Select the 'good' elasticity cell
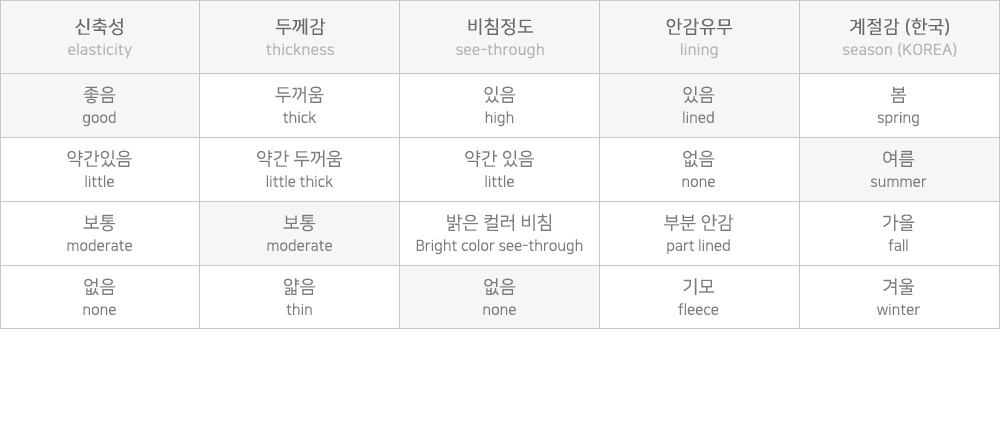Screen dimensions: 1000x429 [99, 106]
